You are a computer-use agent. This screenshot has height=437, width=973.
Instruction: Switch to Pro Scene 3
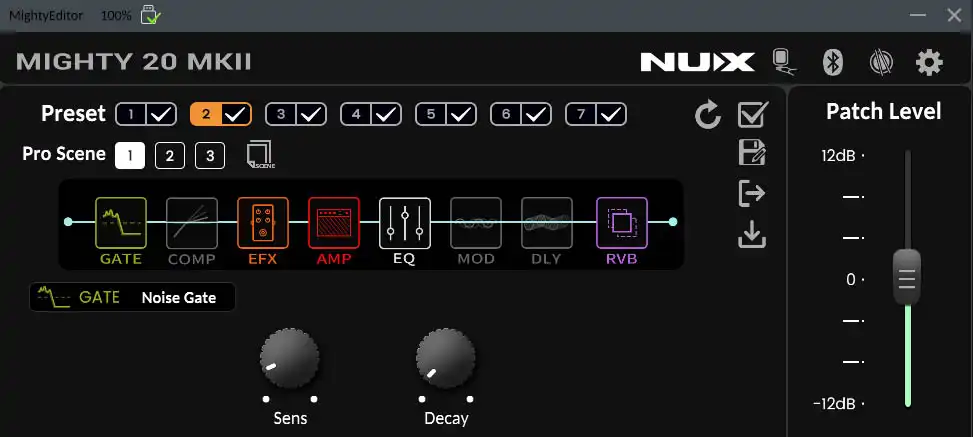210,156
